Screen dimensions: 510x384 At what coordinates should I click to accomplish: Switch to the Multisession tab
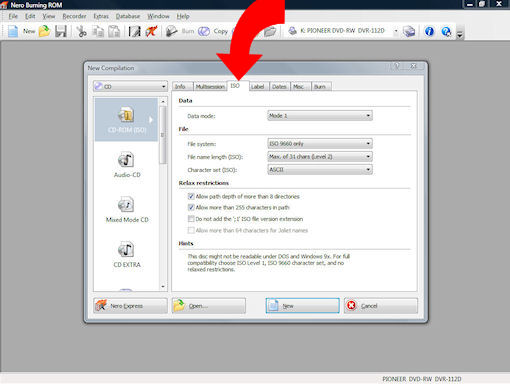click(x=210, y=86)
